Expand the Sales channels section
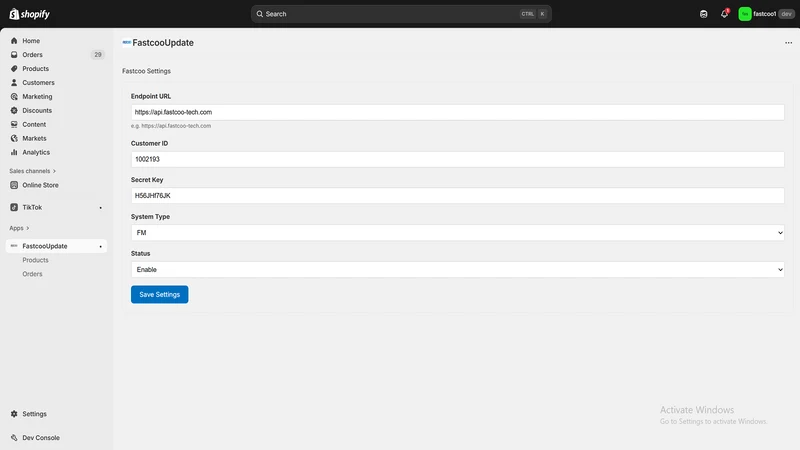The height and width of the screenshot is (450, 800). pyautogui.click(x=33, y=171)
